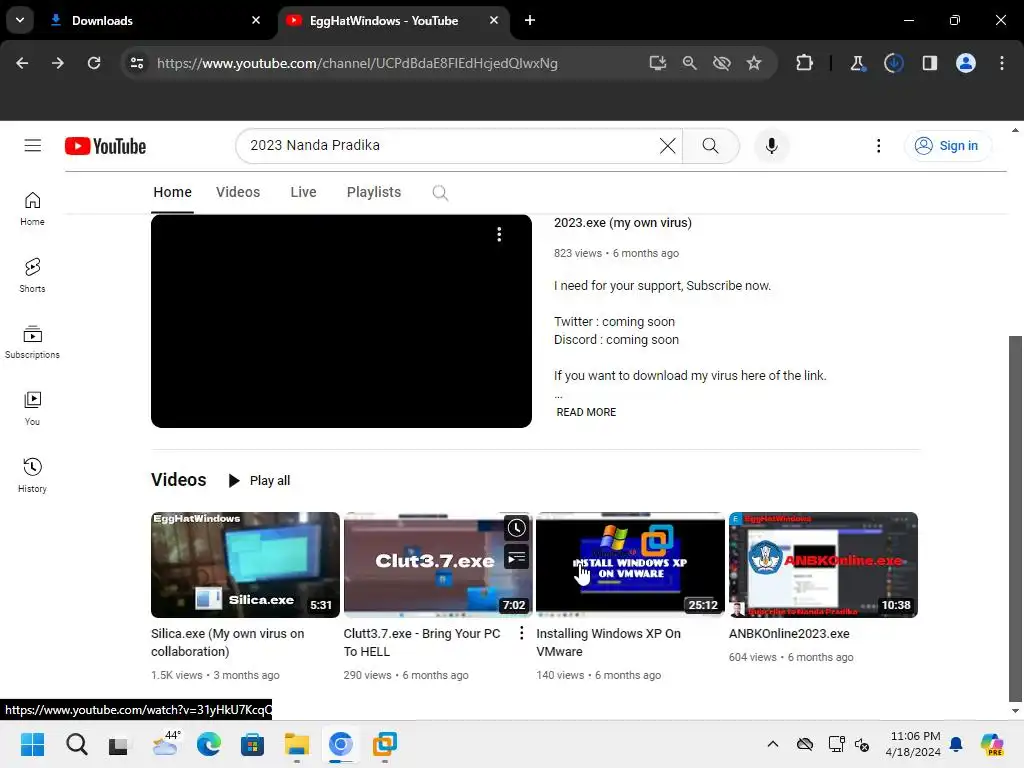Switch to the Live channel tab
The image size is (1024, 768).
pyautogui.click(x=303, y=192)
